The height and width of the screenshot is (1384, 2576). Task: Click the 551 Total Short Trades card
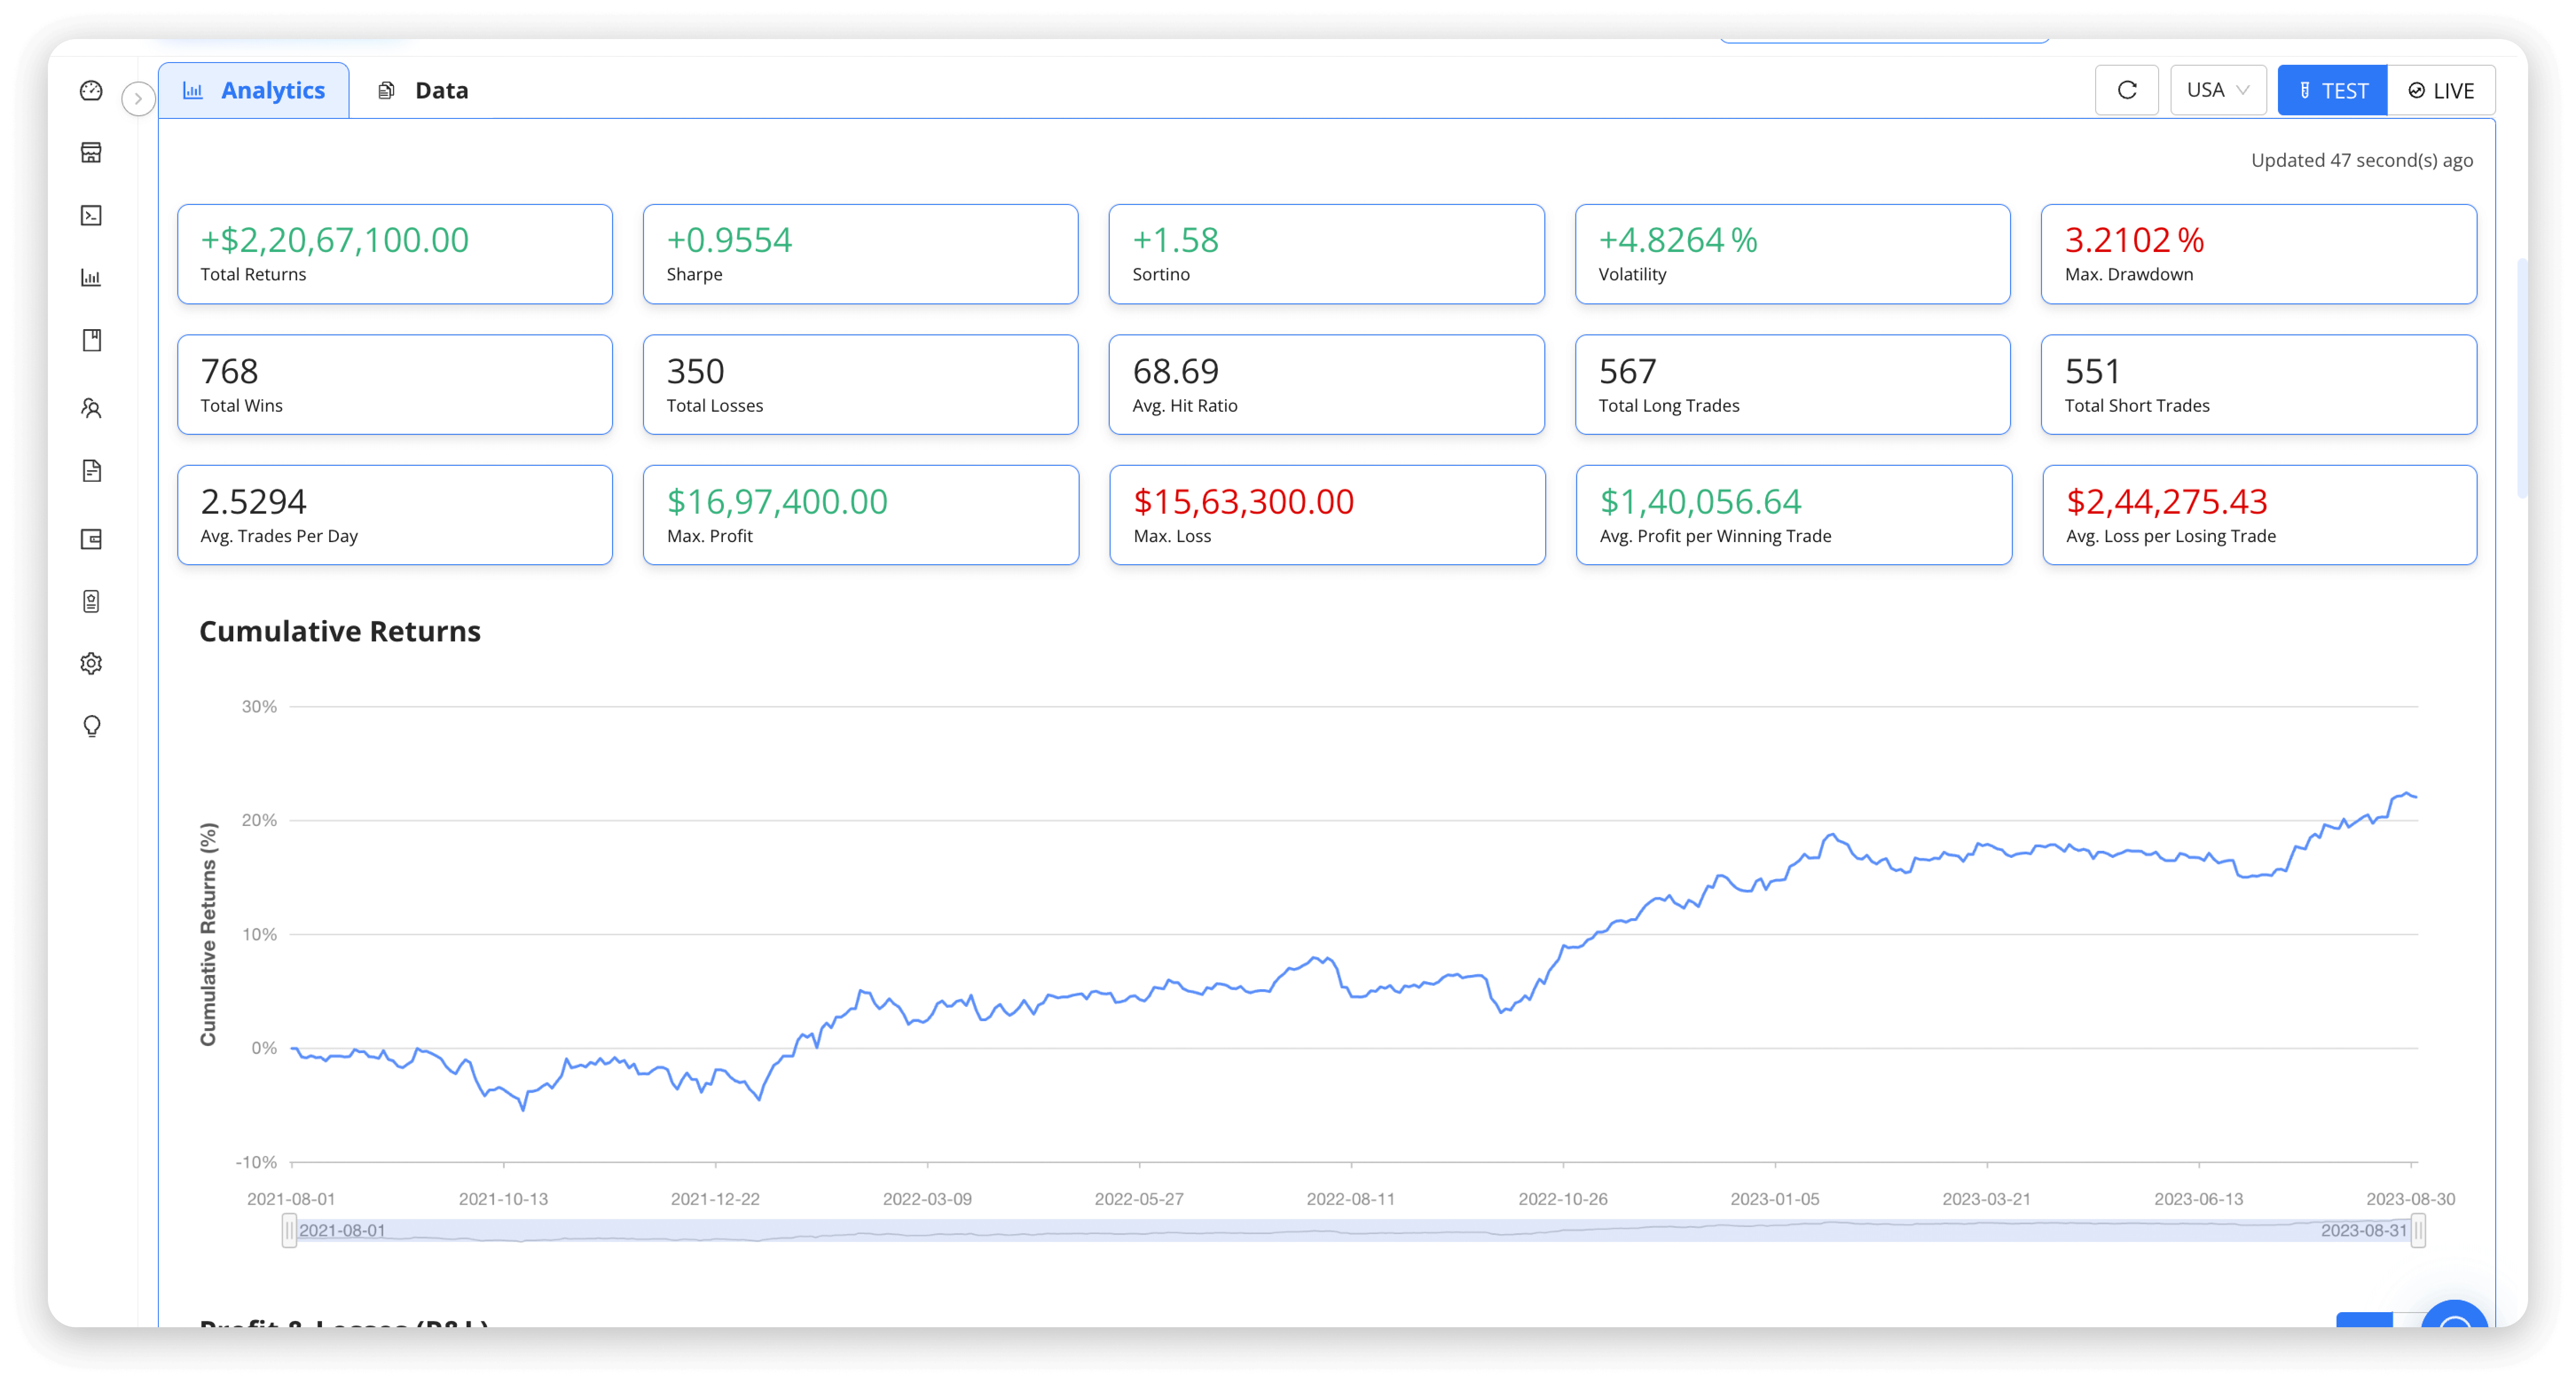[2258, 384]
